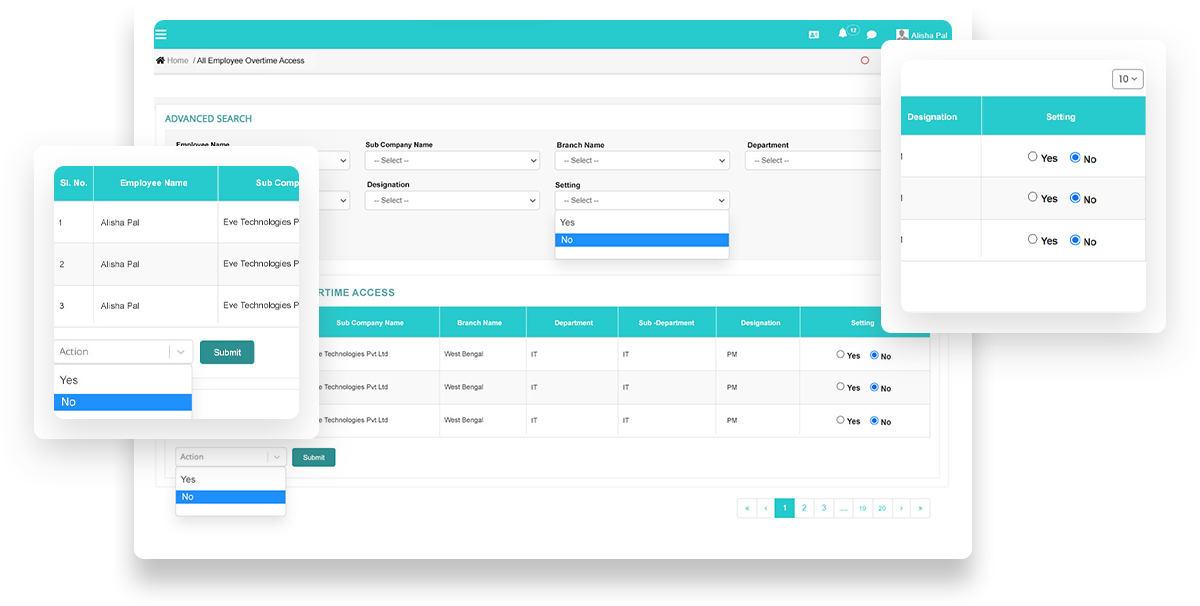
Task: Click the notification bell icon
Action: pyautogui.click(x=843, y=33)
